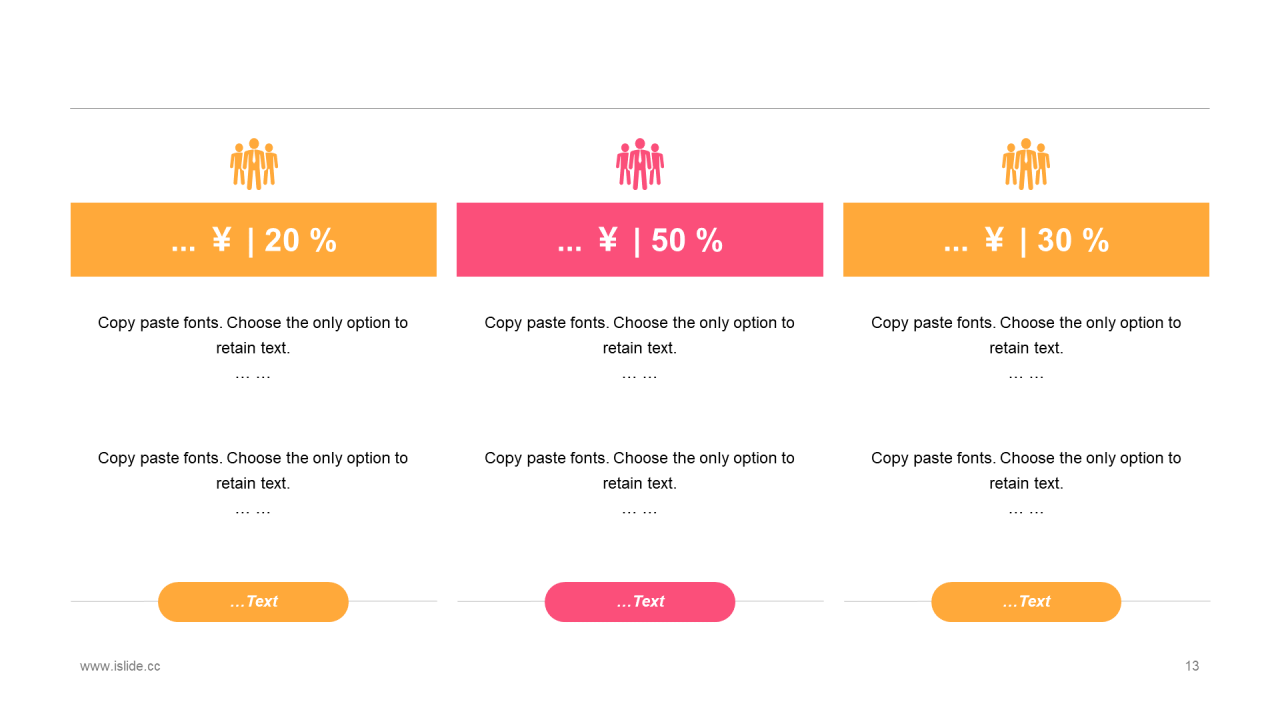Click the horizontal divider line at top
The image size is (1280, 720).
point(640,108)
